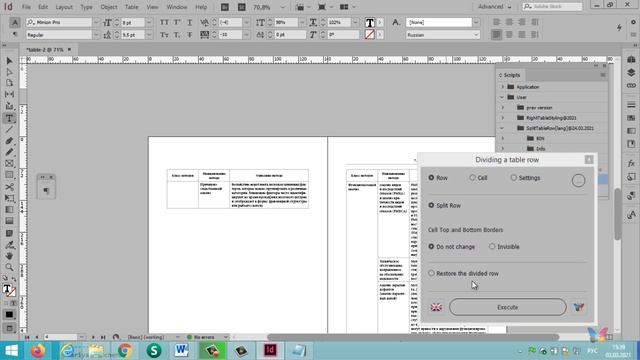Select the Split Row radio button
640x360 pixels.
coord(444,205)
